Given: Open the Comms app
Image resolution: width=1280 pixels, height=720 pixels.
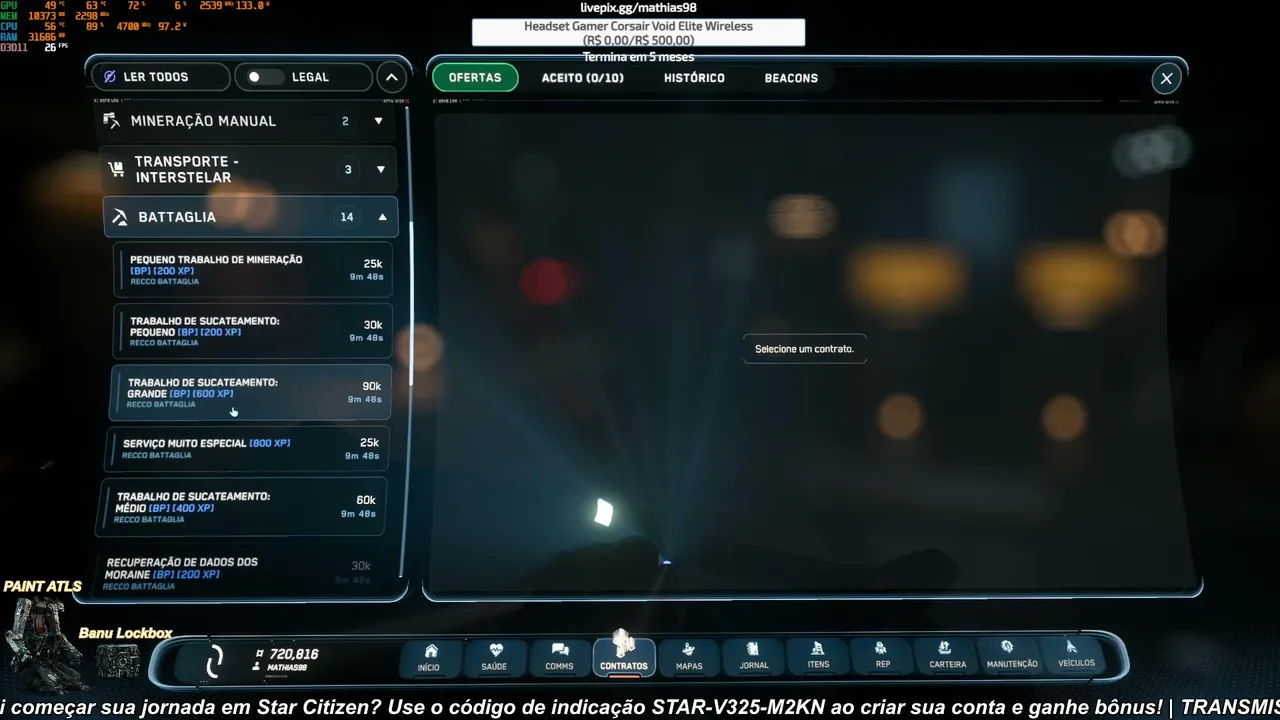Looking at the screenshot, I should (x=559, y=657).
